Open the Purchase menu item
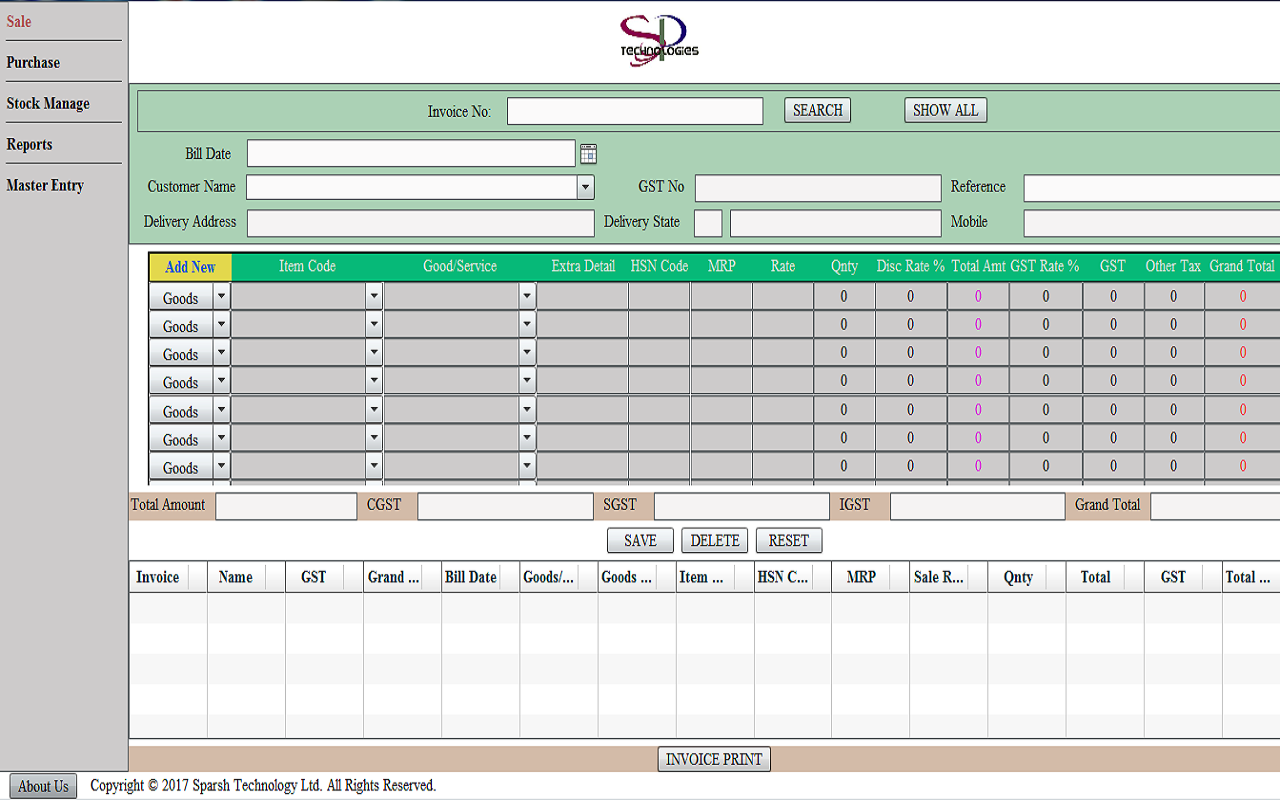The image size is (1280, 800). point(33,62)
